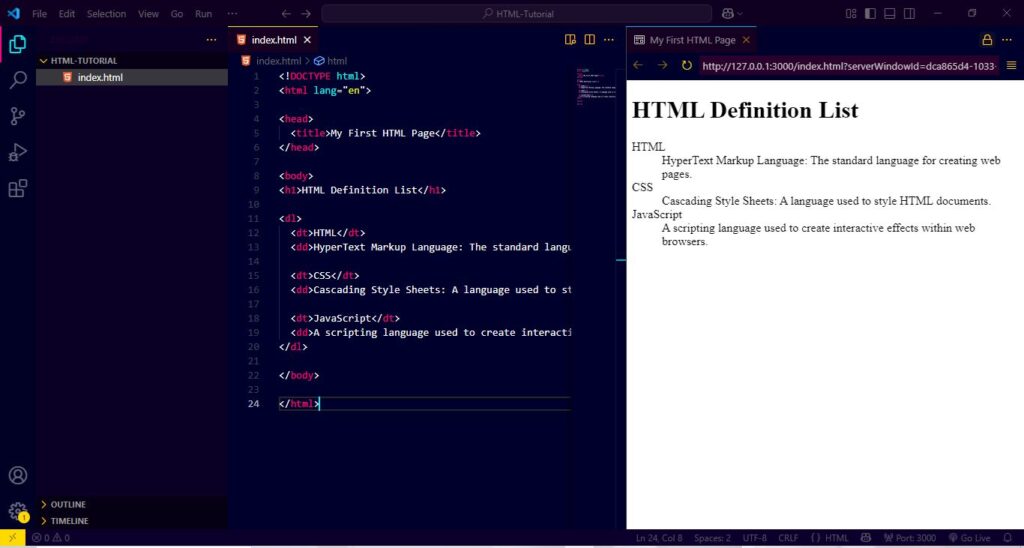Change Spaces: 2 indentation setting
Viewport: 1024px width, 548px height.
point(712,538)
